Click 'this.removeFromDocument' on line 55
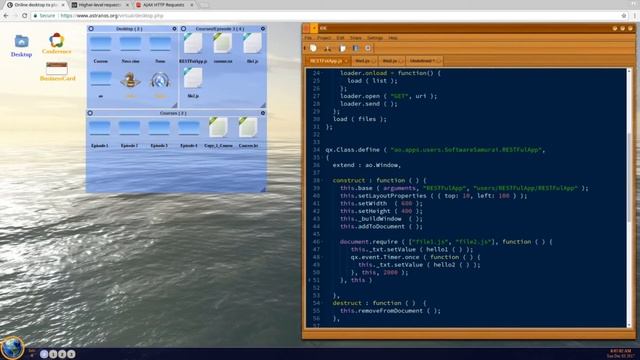 click(x=382, y=311)
